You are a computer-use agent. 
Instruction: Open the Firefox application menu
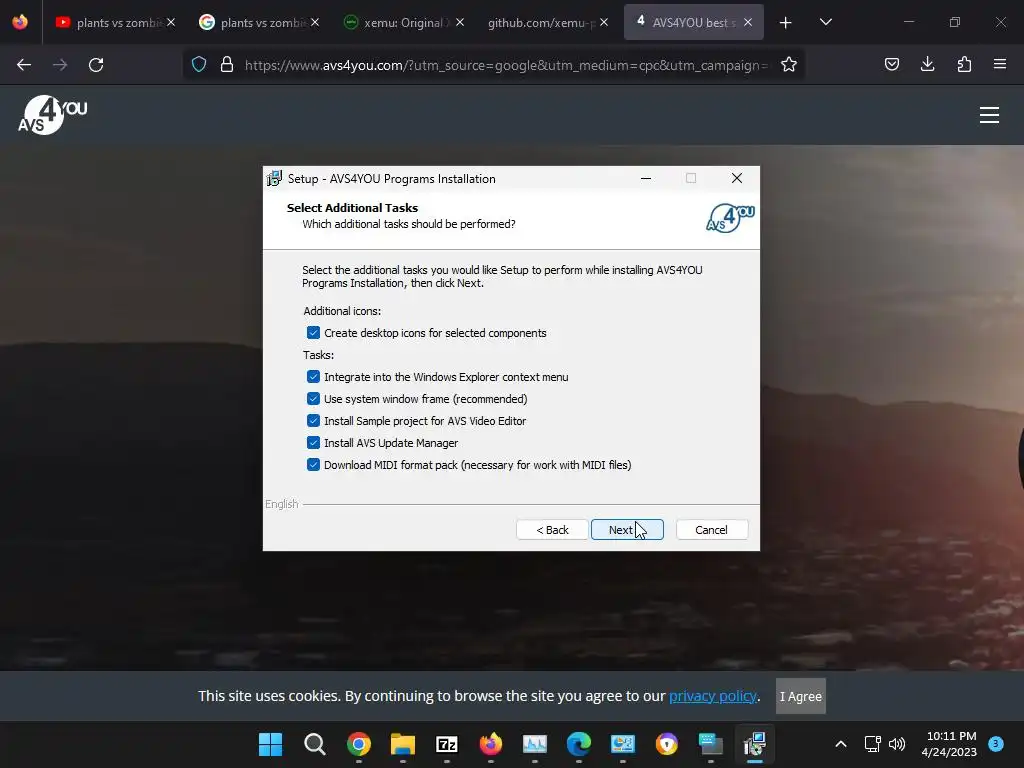pyautogui.click(x=1000, y=65)
